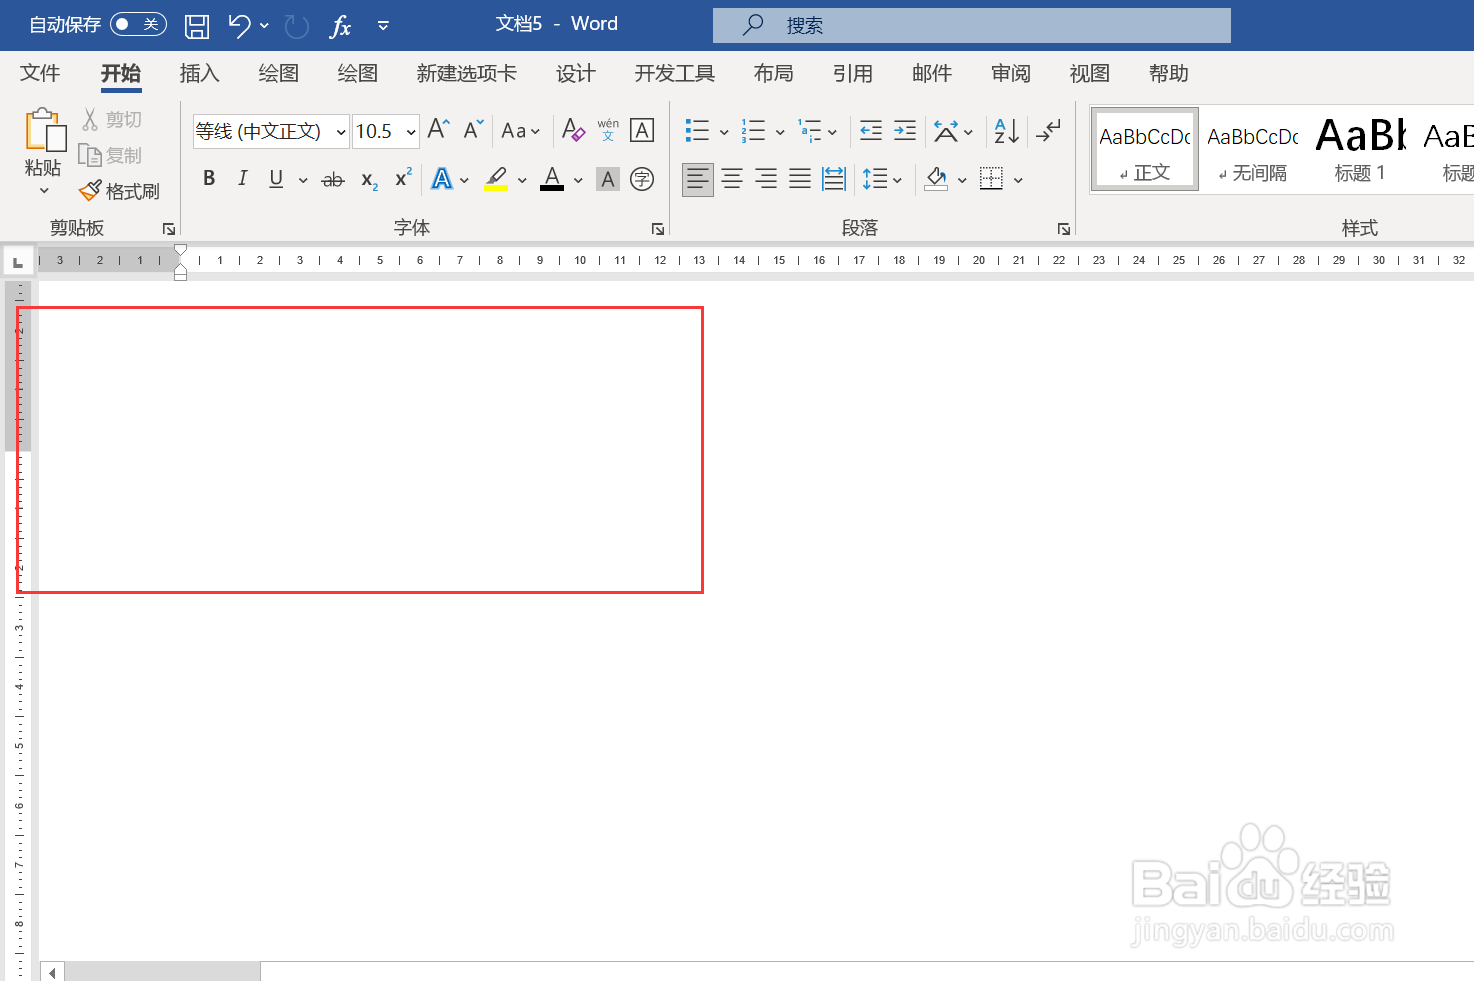
Task: Apply highlight color yellow swatch
Action: pos(496,179)
